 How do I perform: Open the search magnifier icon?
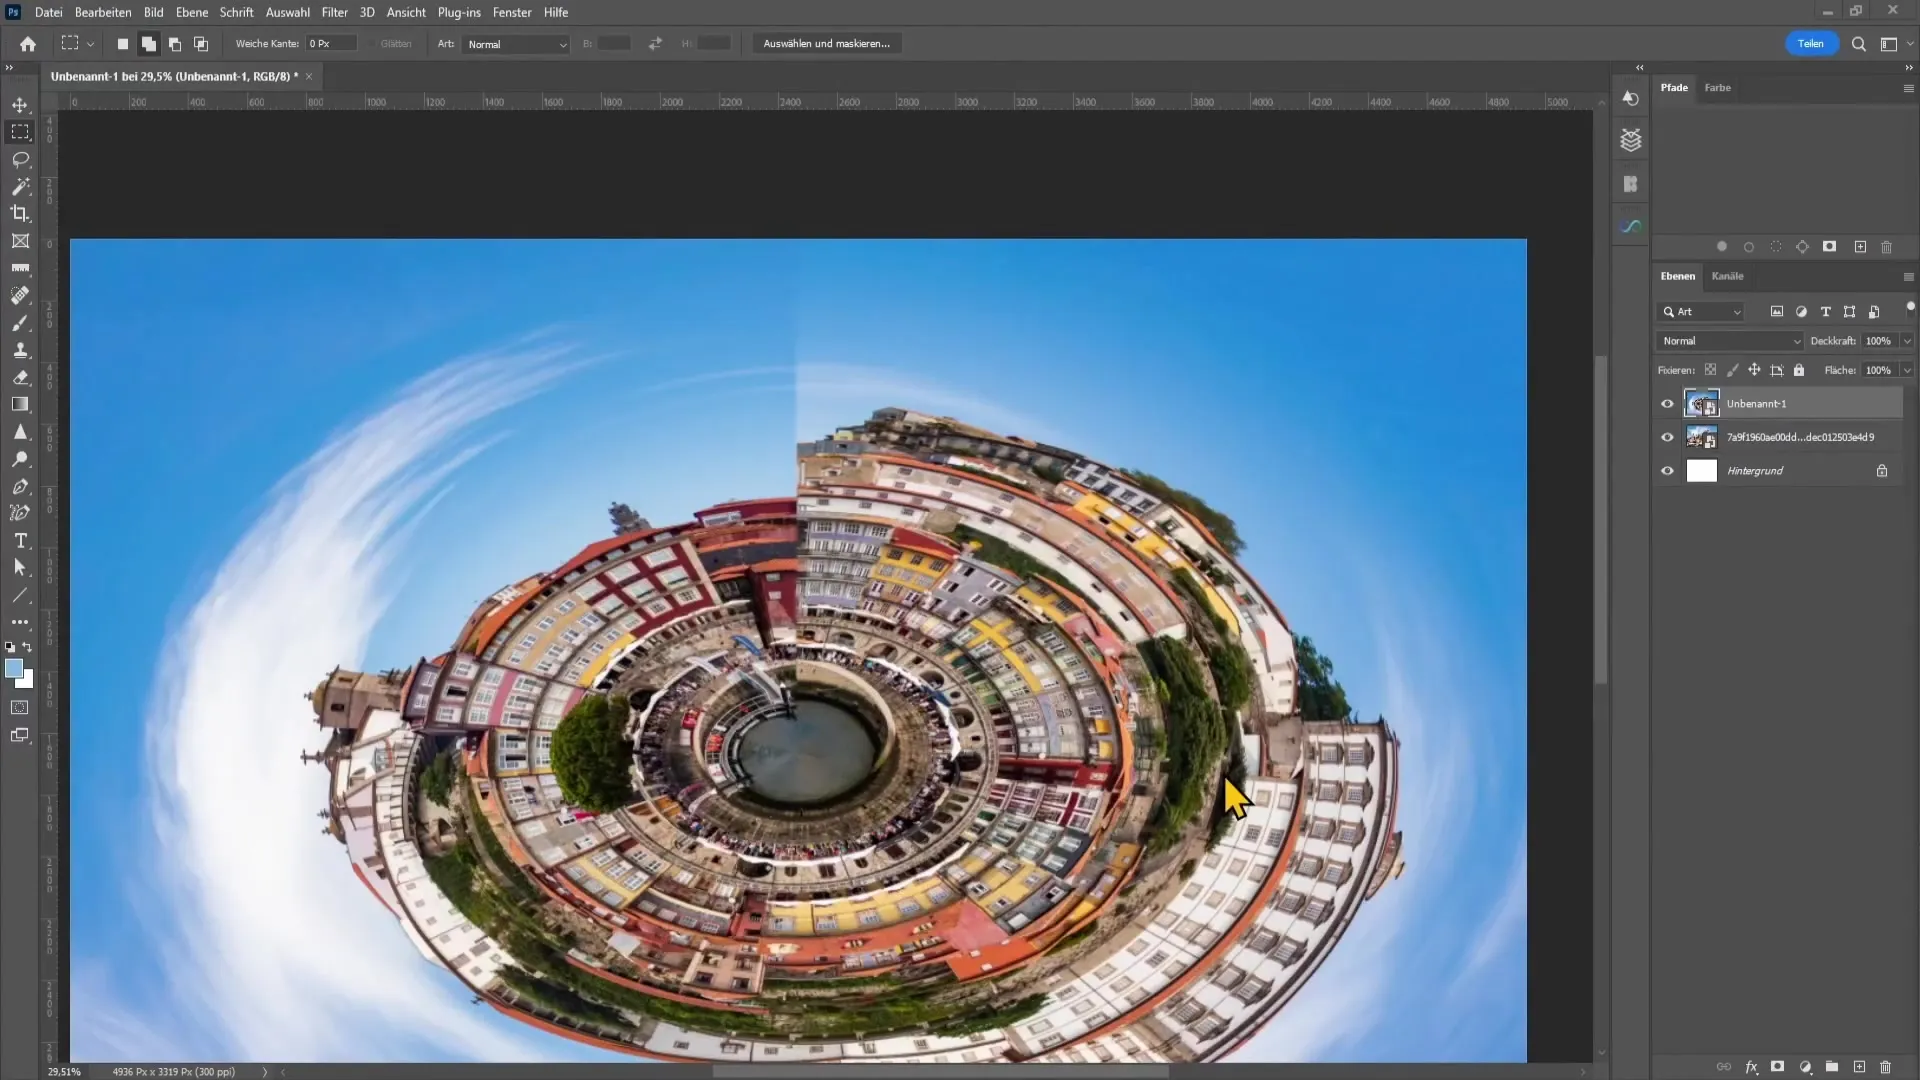(x=1858, y=44)
